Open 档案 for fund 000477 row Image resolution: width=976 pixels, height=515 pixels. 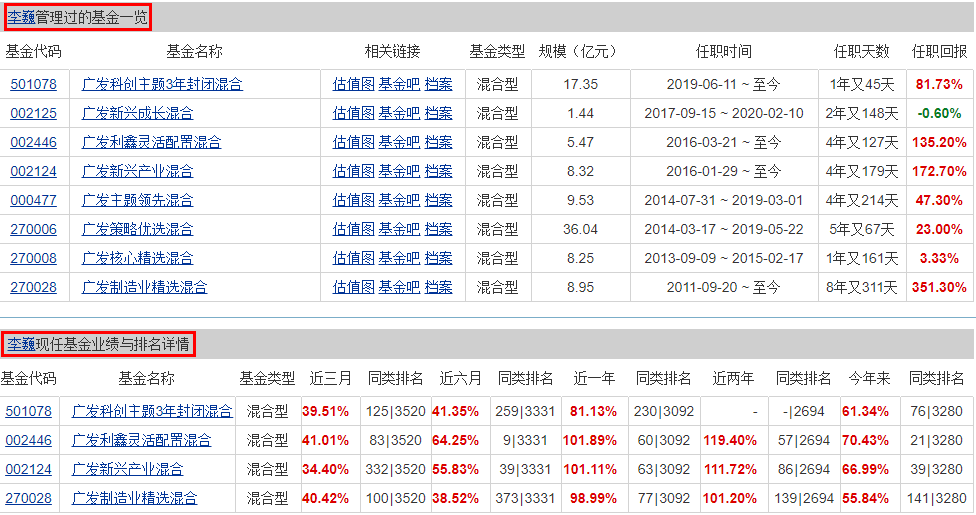438,201
